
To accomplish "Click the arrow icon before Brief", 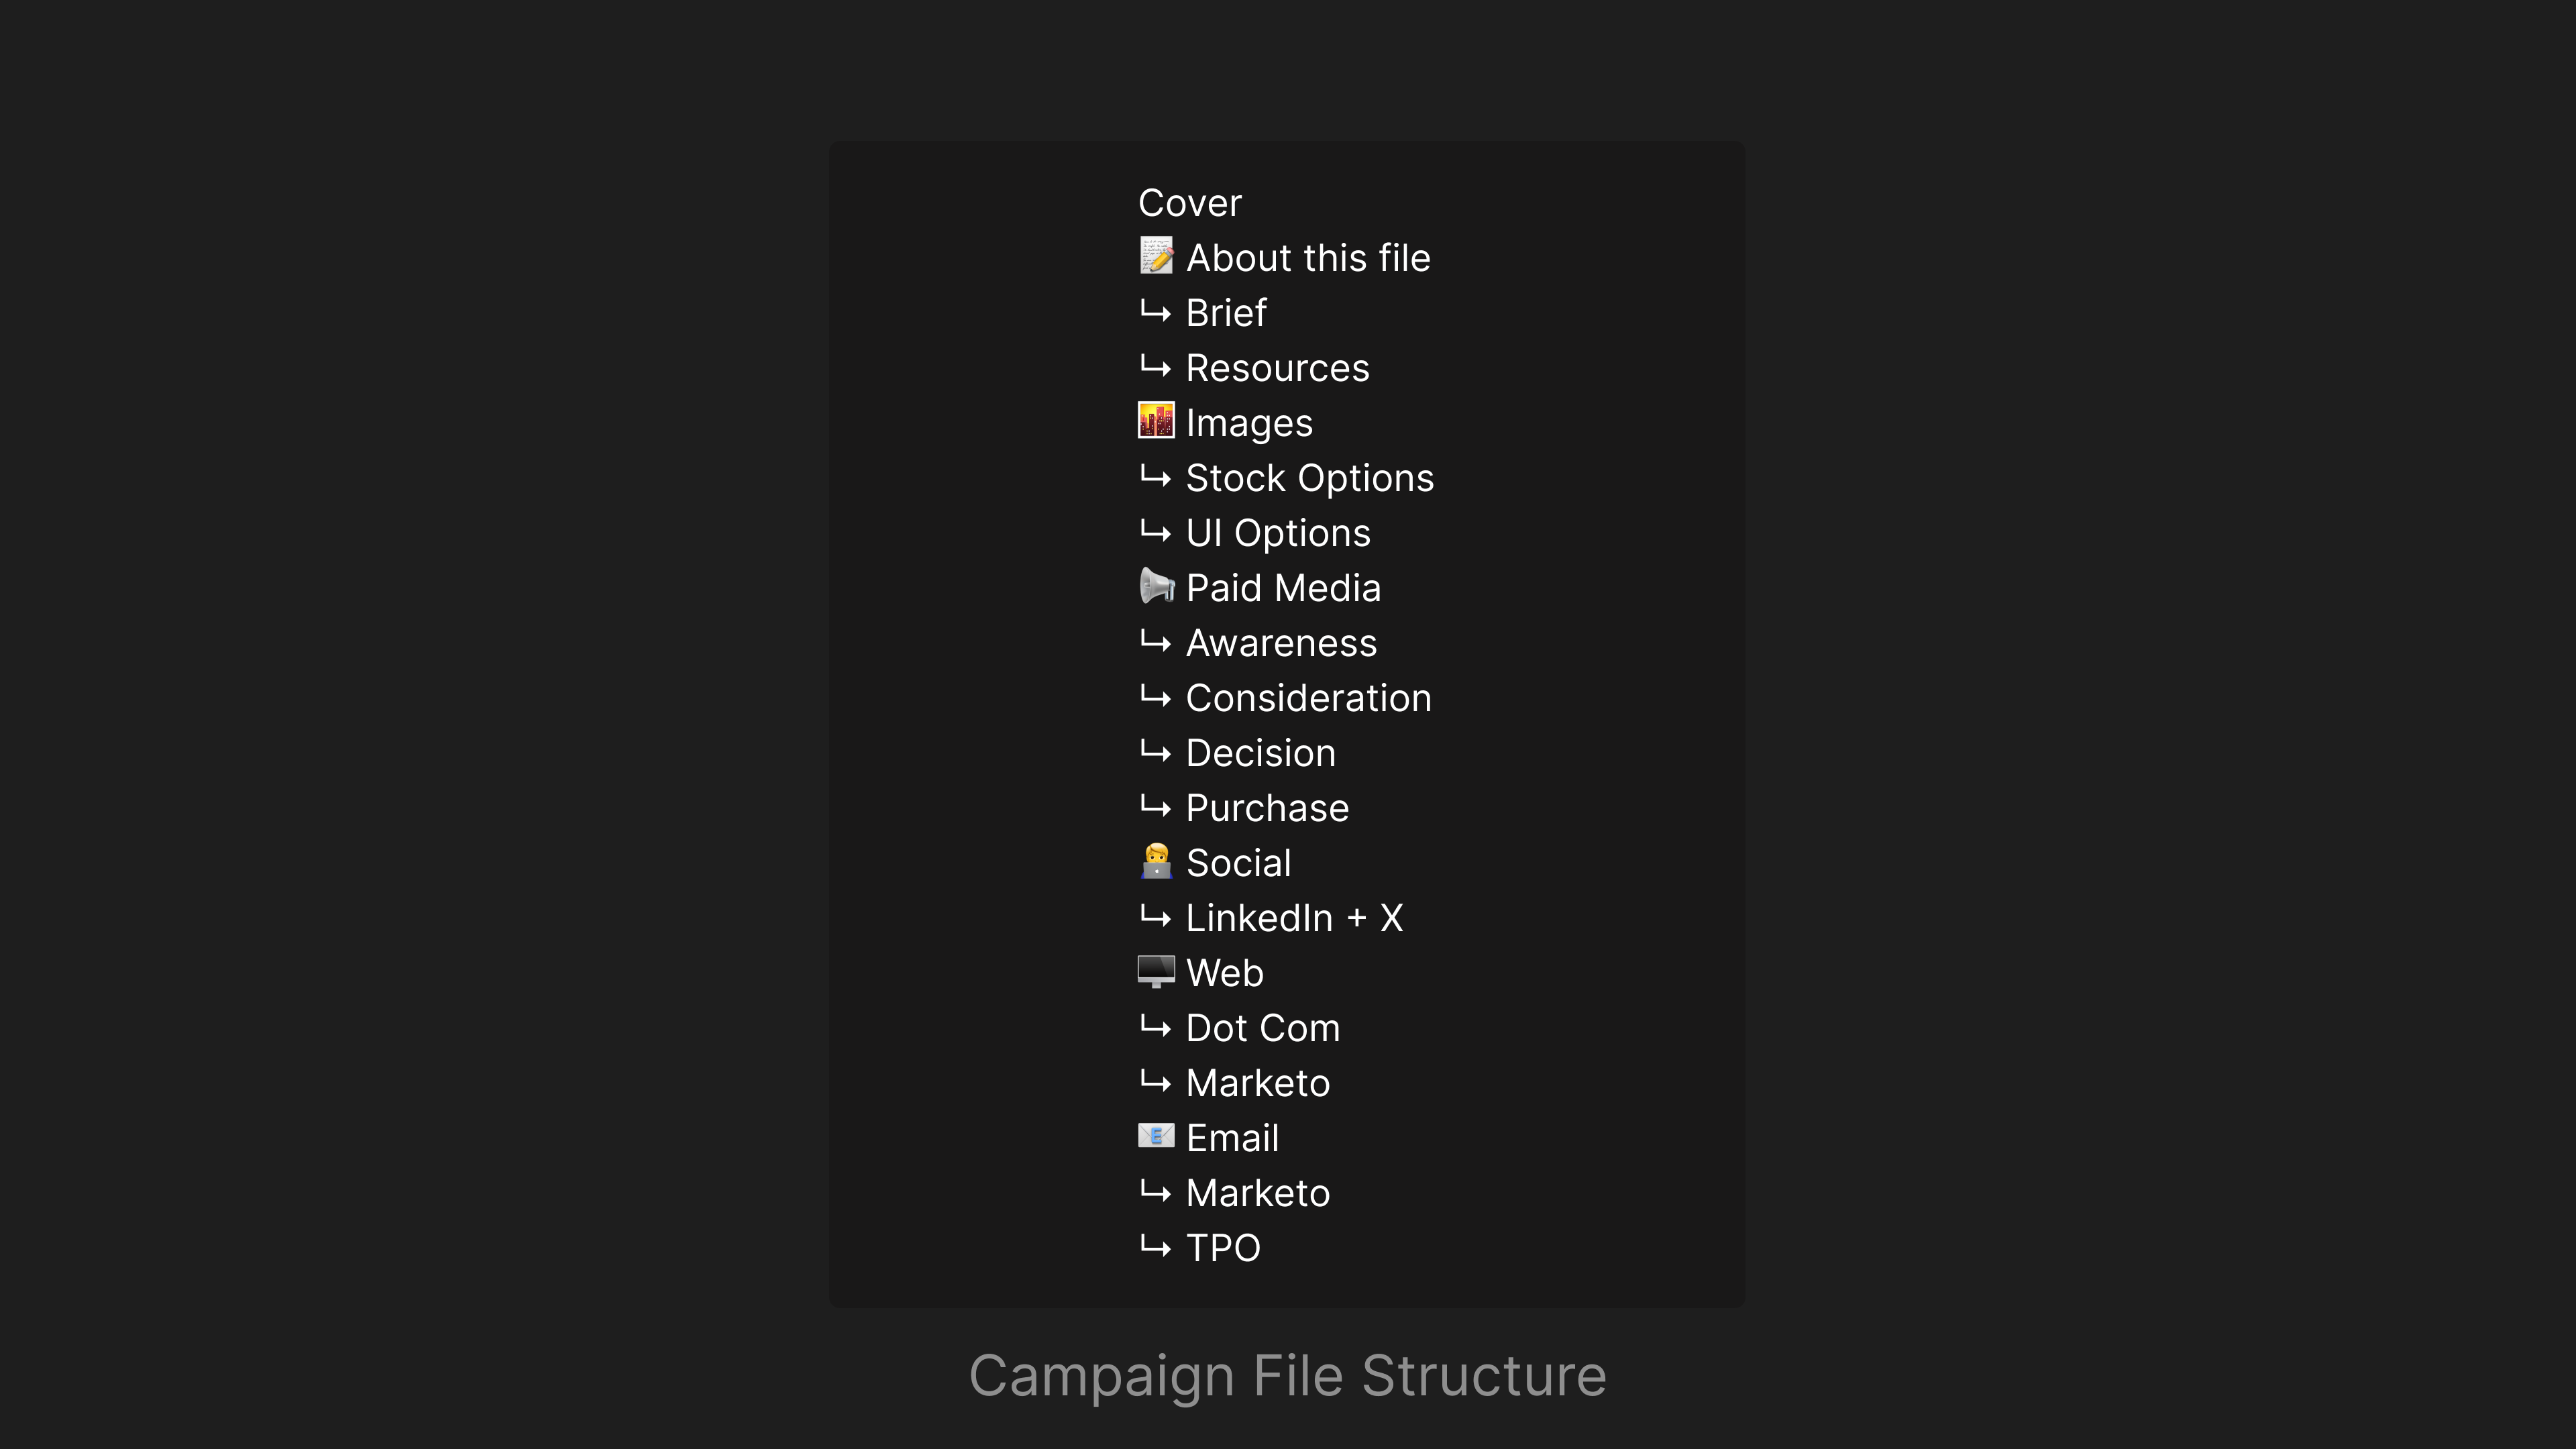I will point(1156,313).
